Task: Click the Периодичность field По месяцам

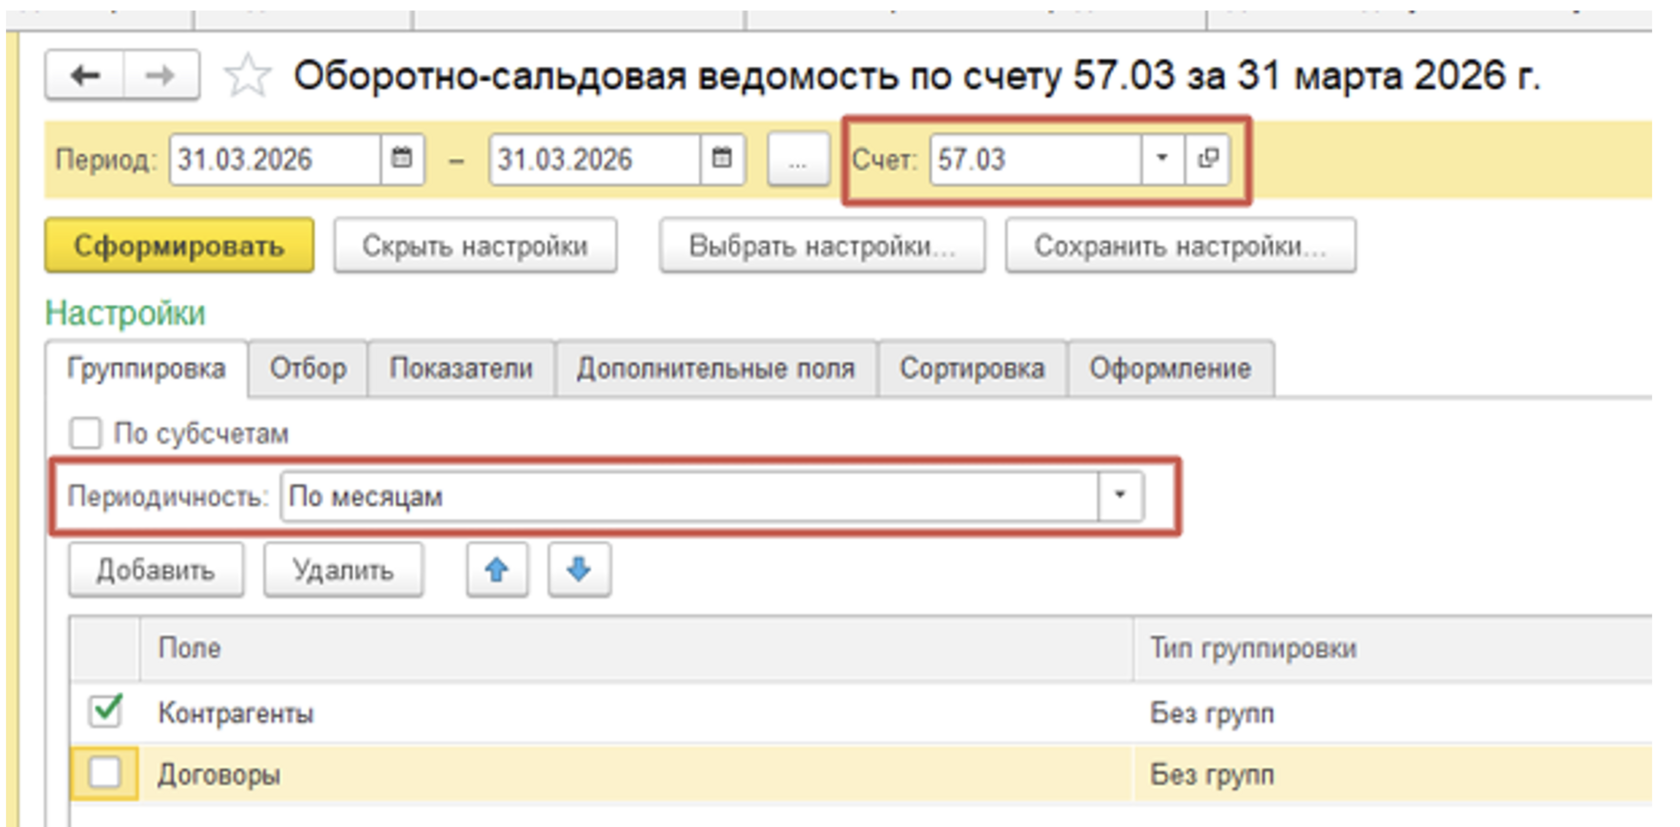Action: coord(690,496)
